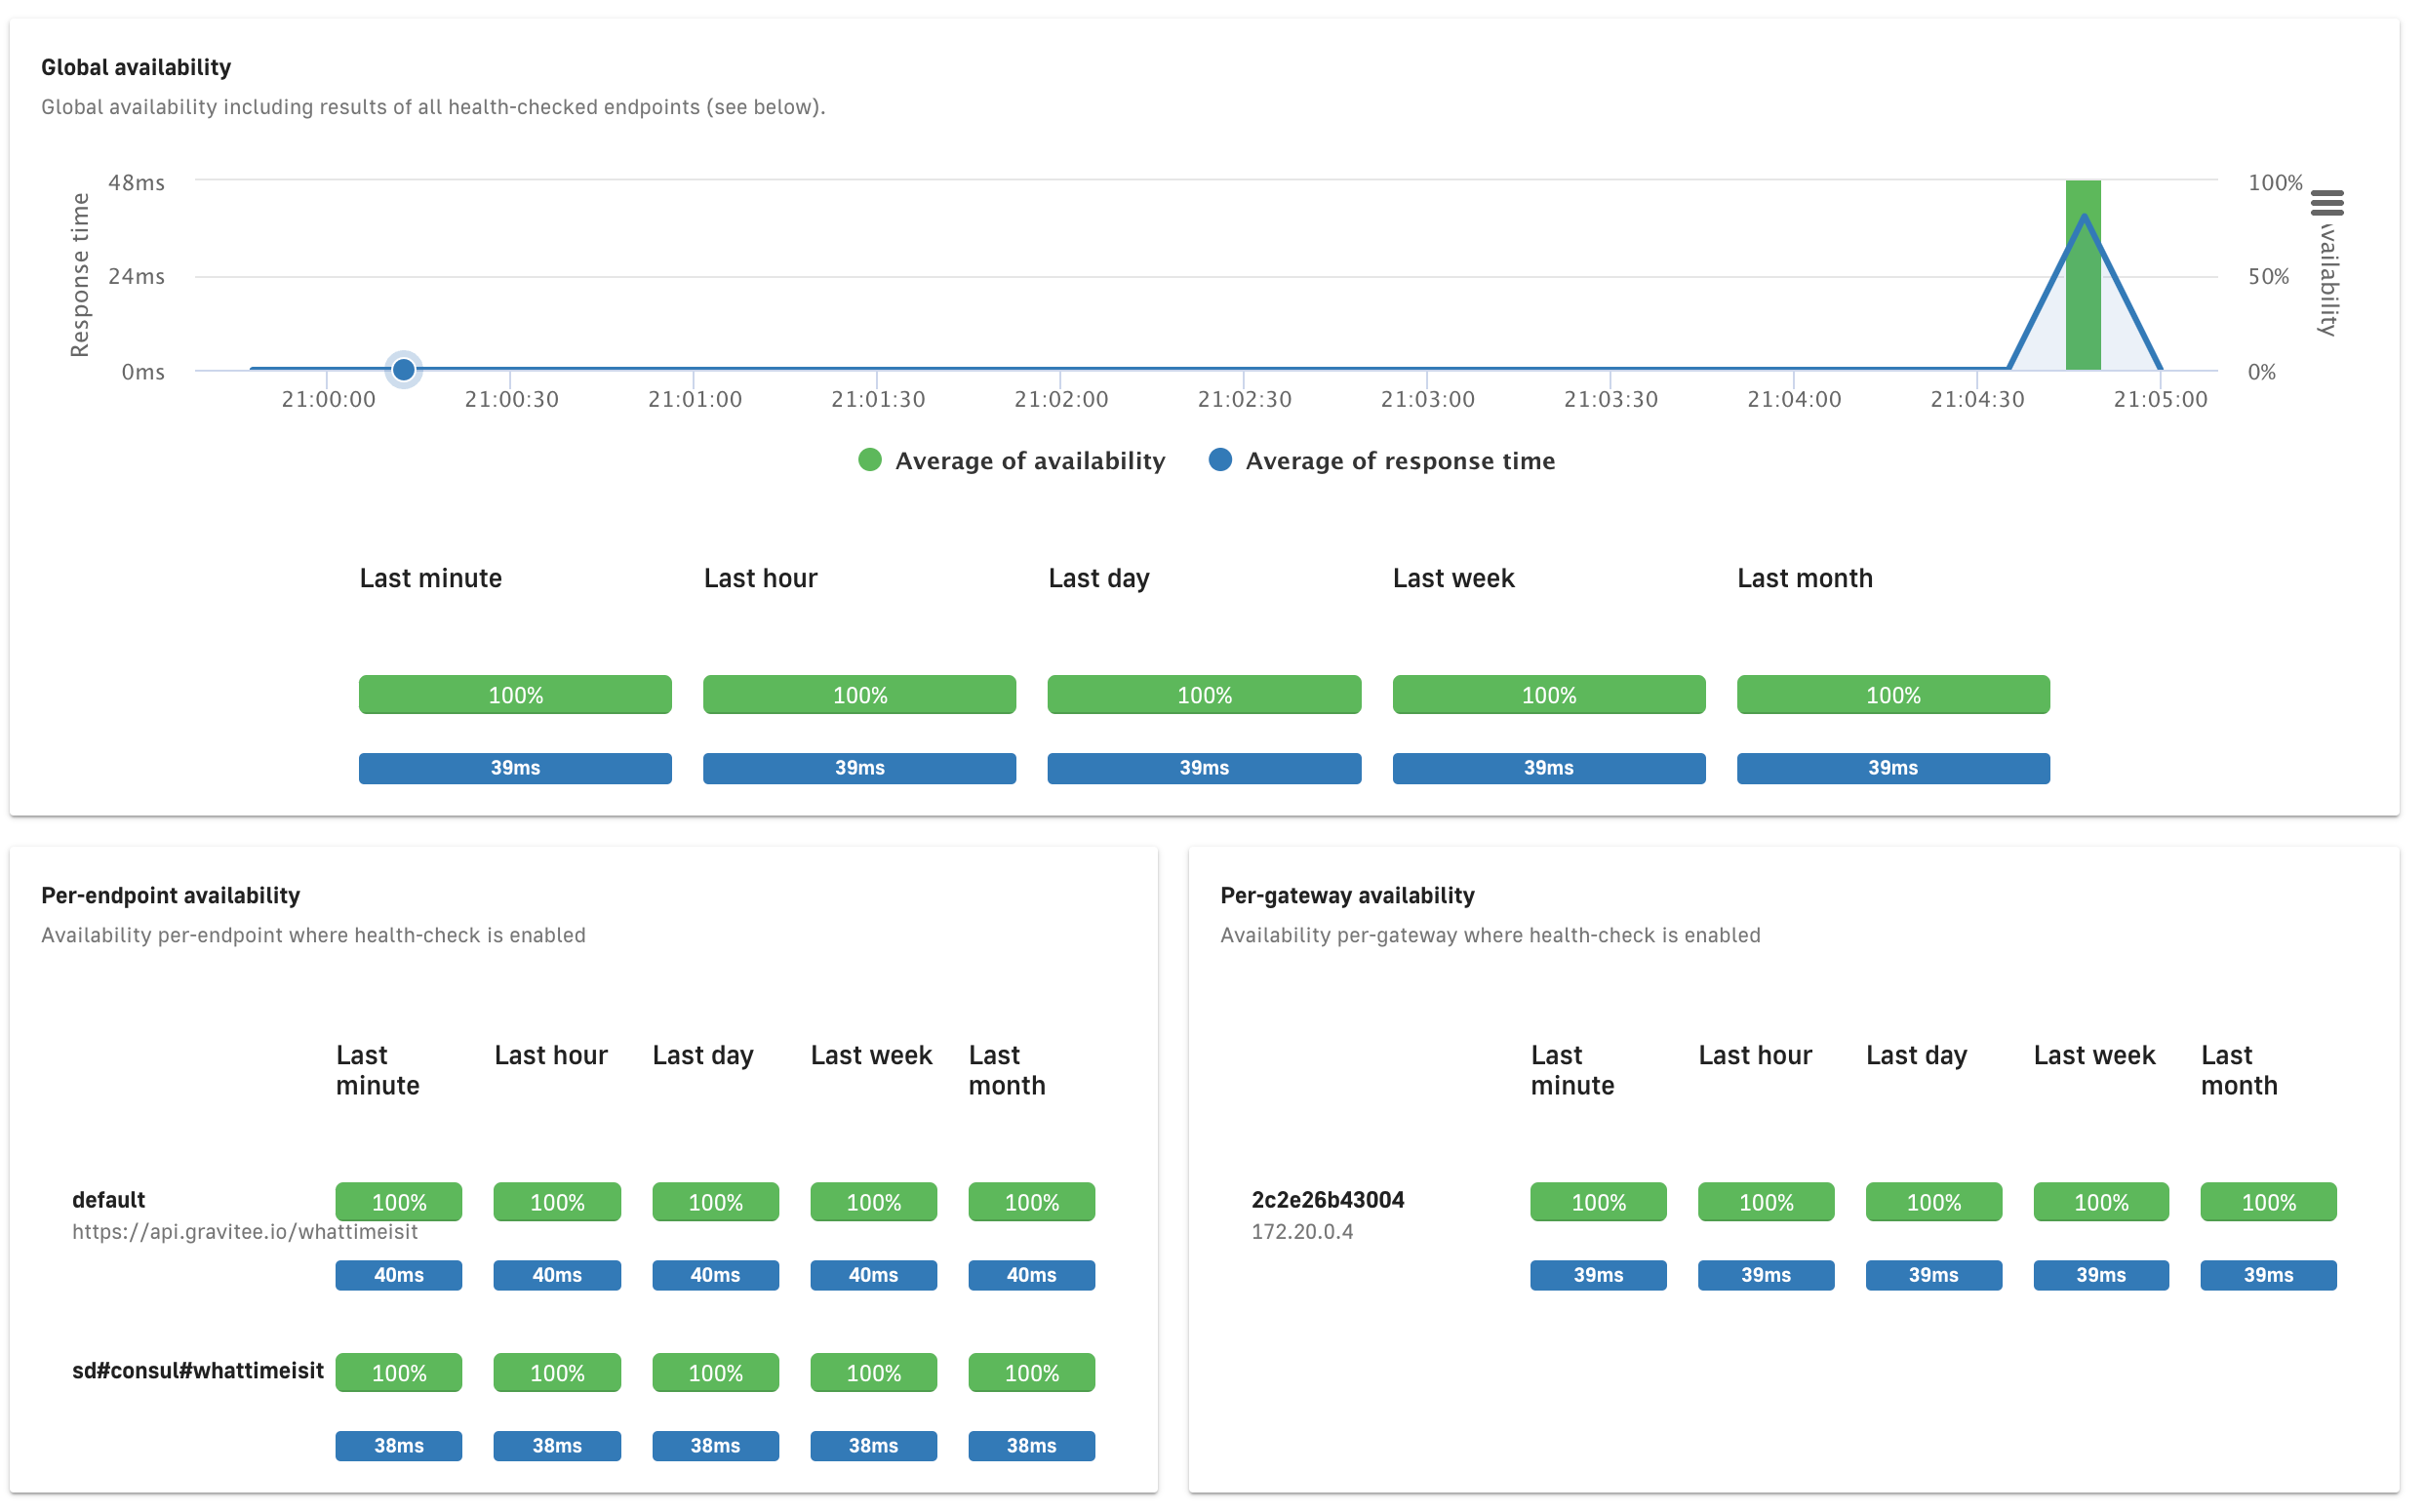This screenshot has height=1512, width=2425.
Task: Click global Last day 39ms response bar
Action: 1203,768
